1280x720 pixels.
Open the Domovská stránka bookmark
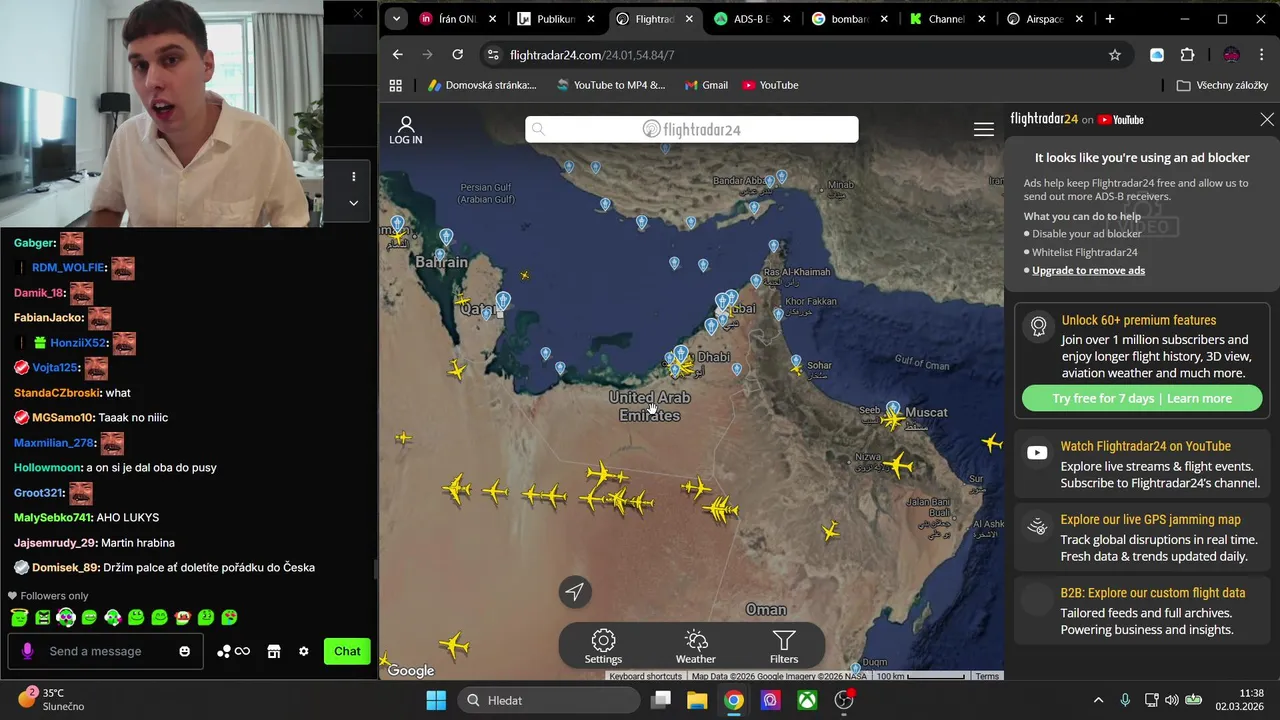pyautogui.click(x=482, y=86)
